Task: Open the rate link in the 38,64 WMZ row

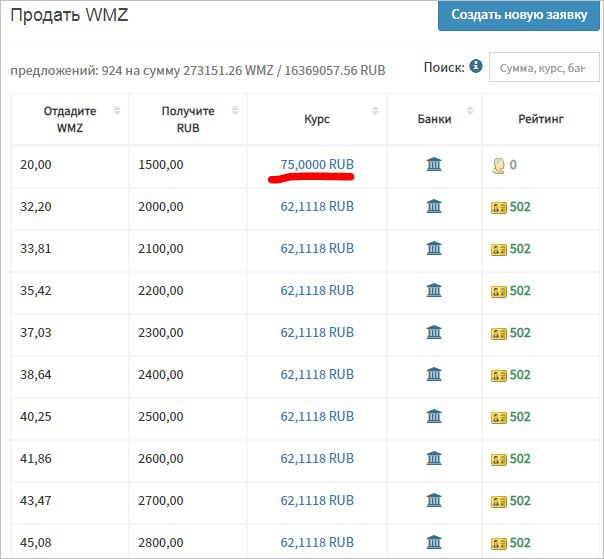Action: [317, 374]
